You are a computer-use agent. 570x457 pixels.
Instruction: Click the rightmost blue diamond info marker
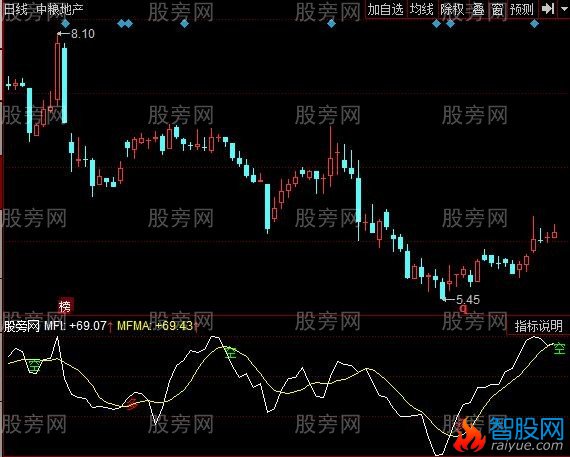[x=534, y=24]
